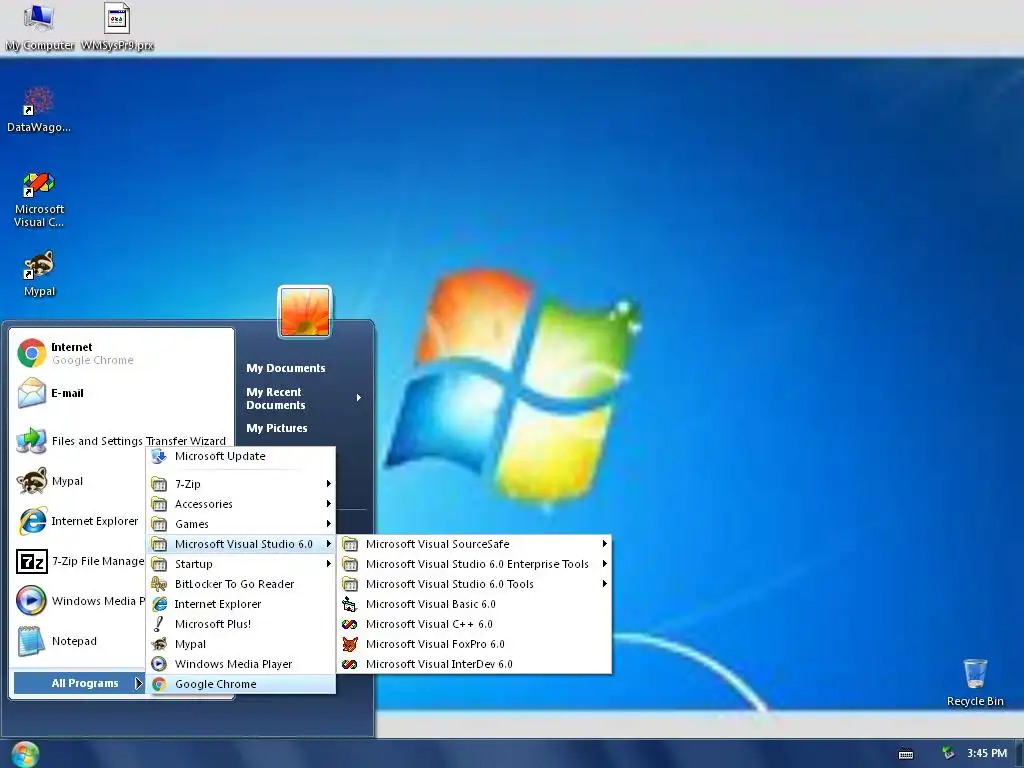Image resolution: width=1024 pixels, height=768 pixels.
Task: Click the Notepad icon in Start menu
Action: point(31,641)
